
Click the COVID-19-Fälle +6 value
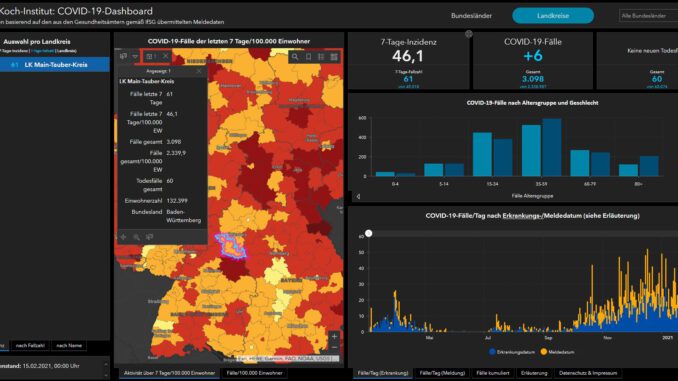pos(532,56)
